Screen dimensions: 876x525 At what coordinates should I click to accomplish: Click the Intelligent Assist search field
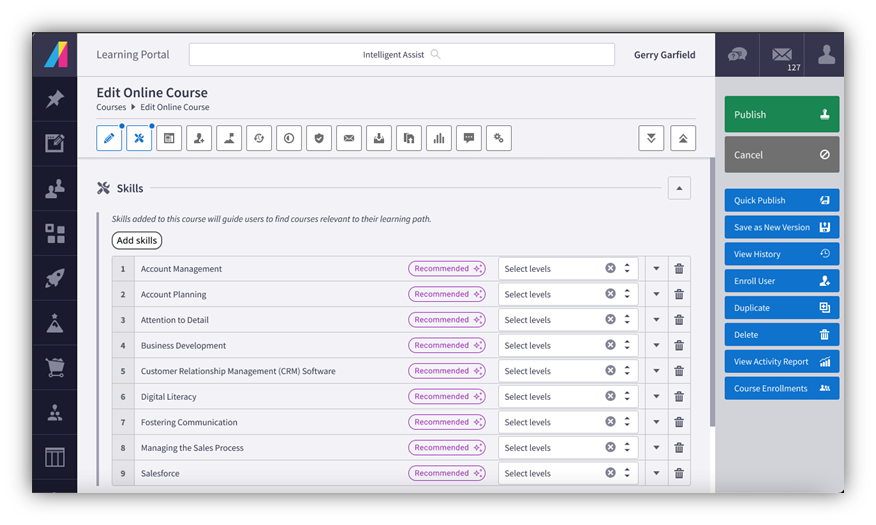pyautogui.click(x=402, y=55)
